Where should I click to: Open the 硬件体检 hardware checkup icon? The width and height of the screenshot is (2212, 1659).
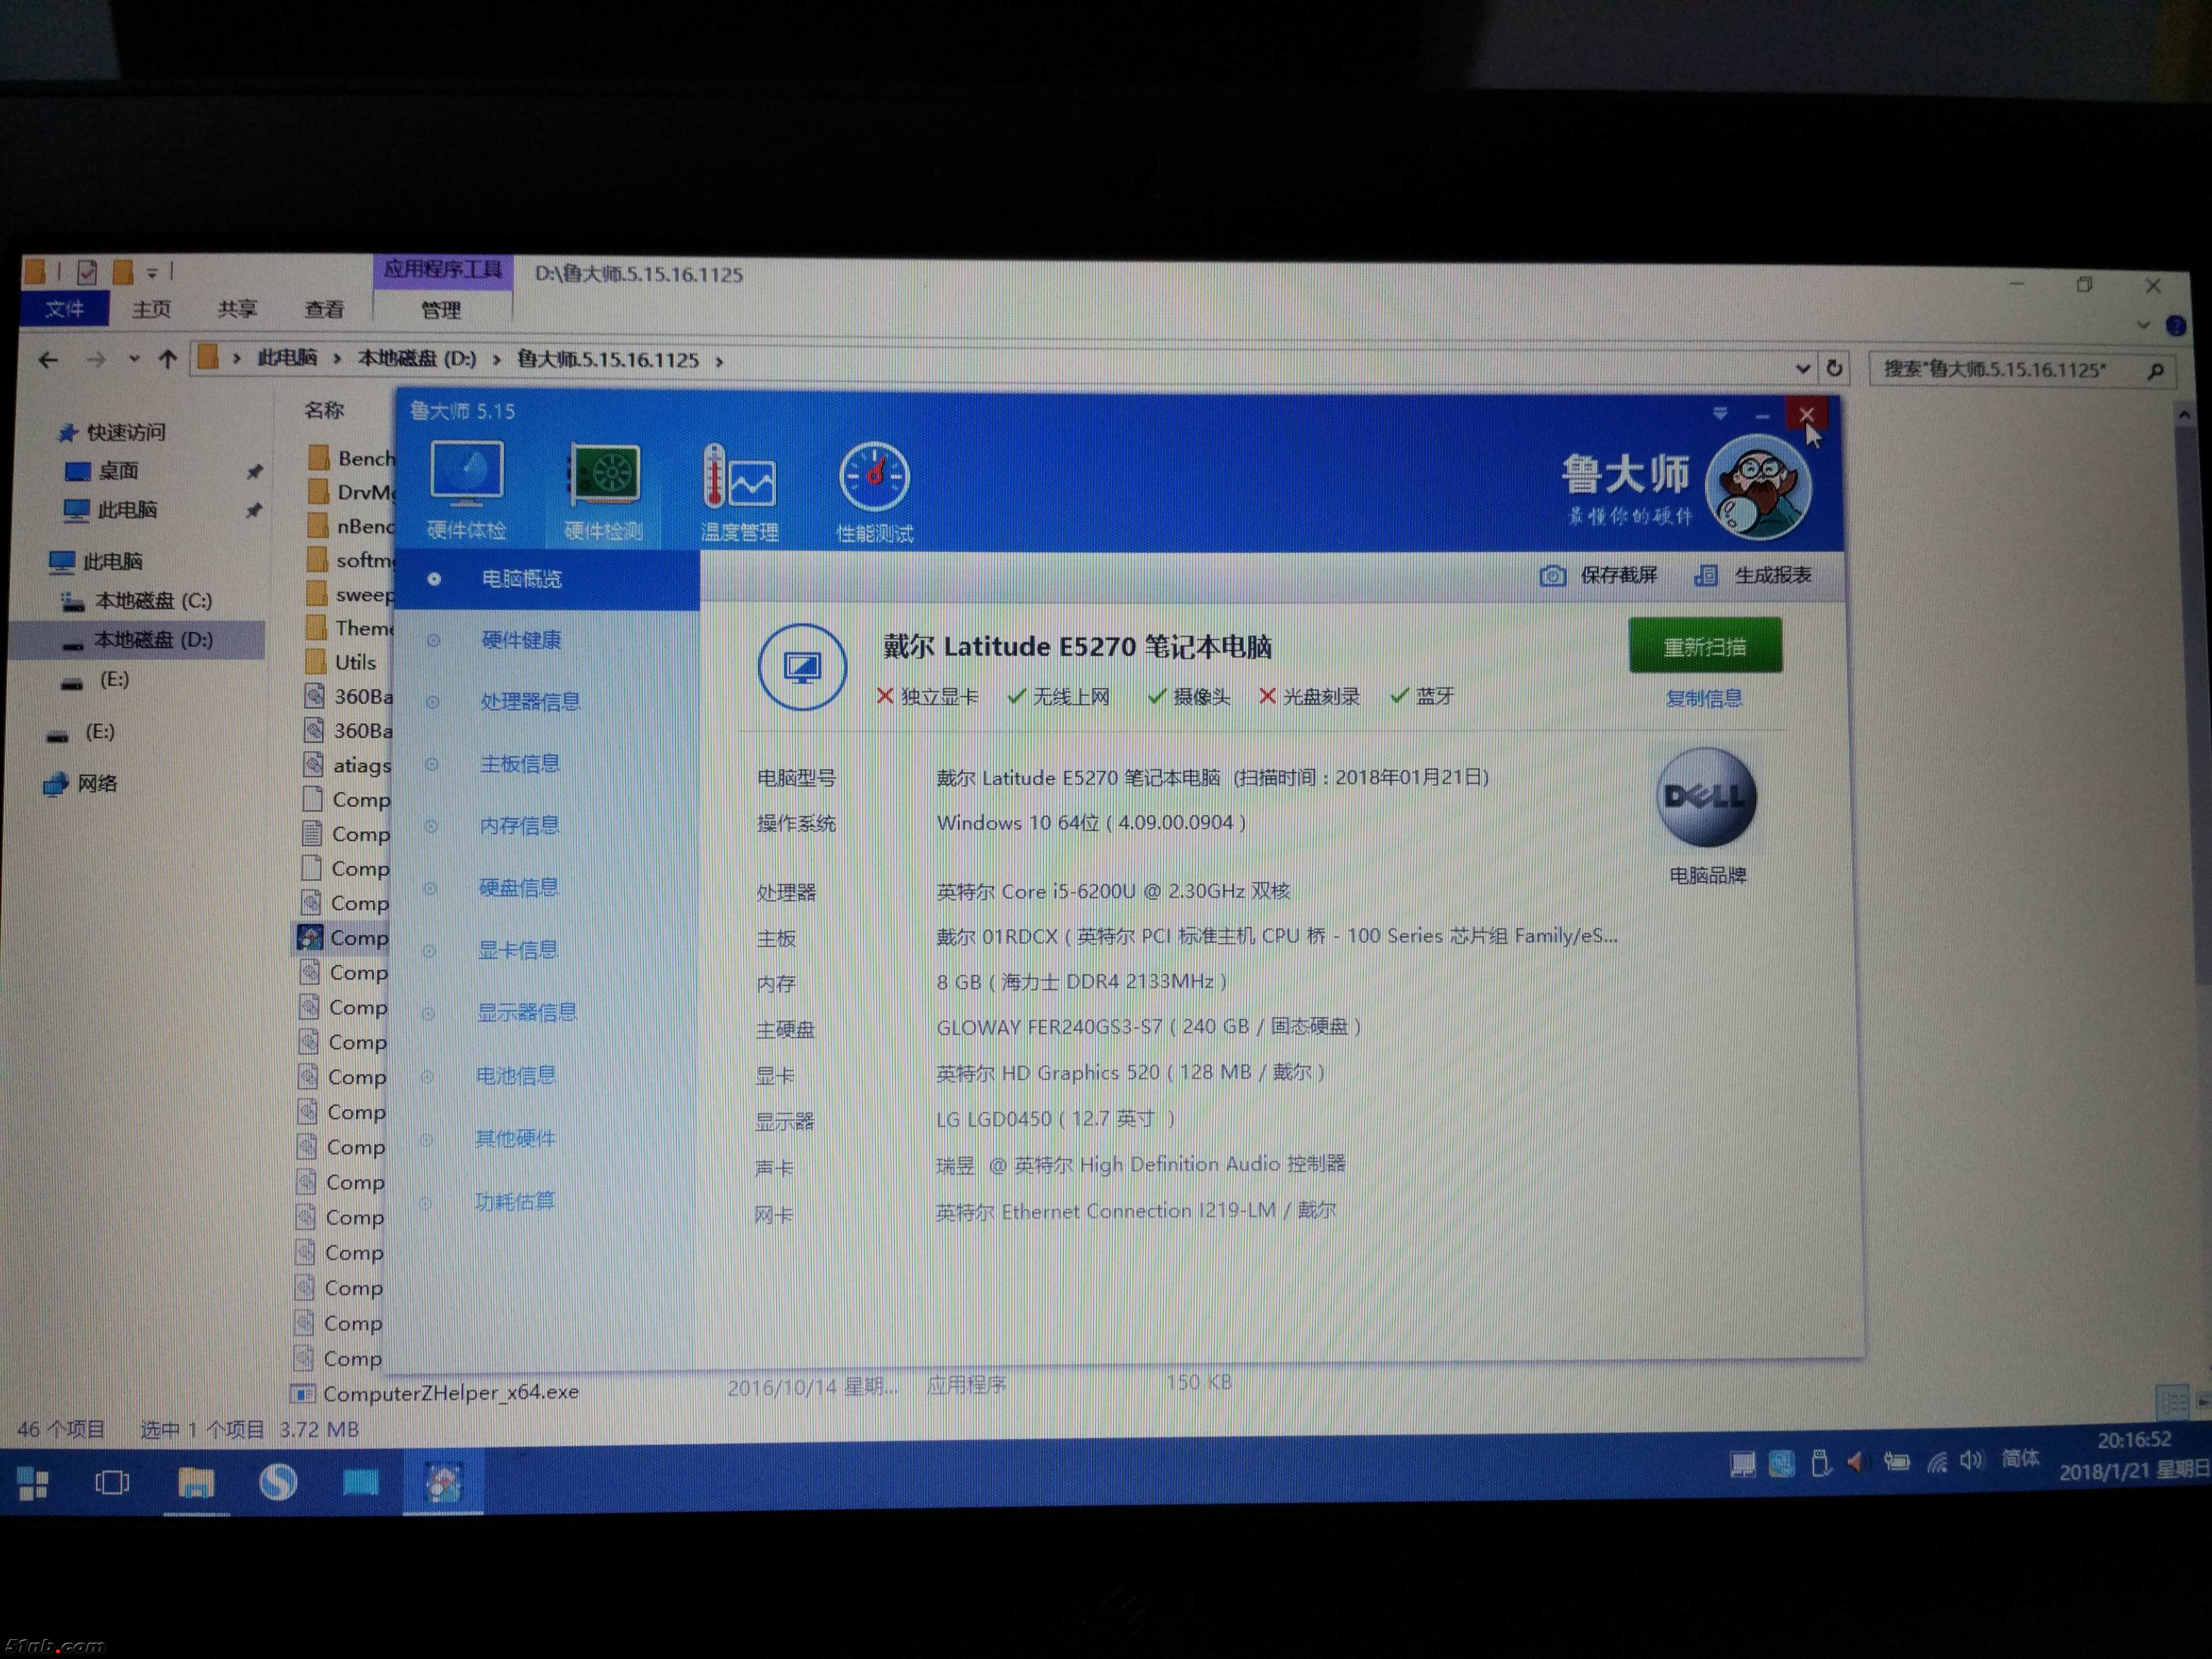click(466, 489)
